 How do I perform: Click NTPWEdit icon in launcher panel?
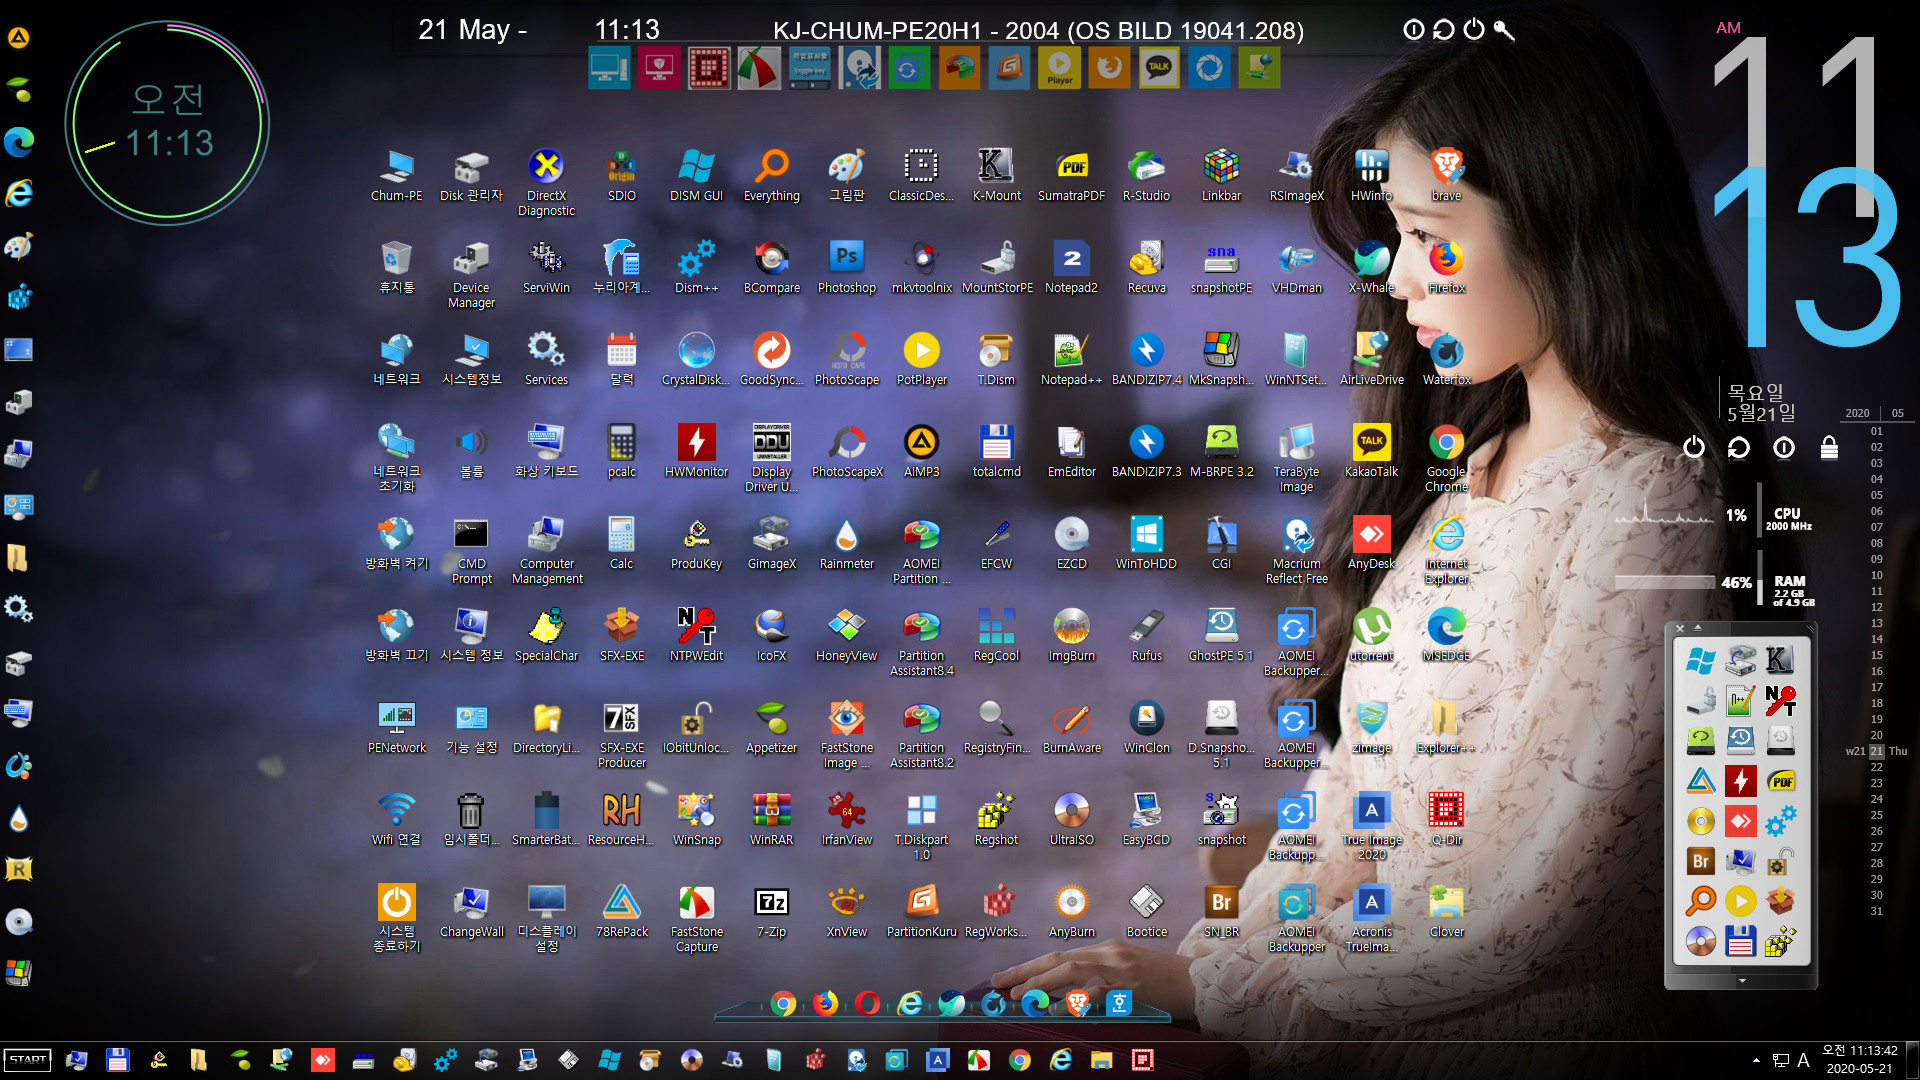pos(1781,701)
